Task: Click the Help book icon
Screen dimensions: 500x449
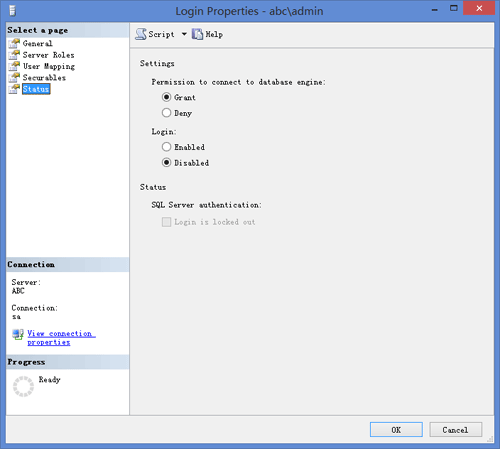Action: tap(197, 34)
